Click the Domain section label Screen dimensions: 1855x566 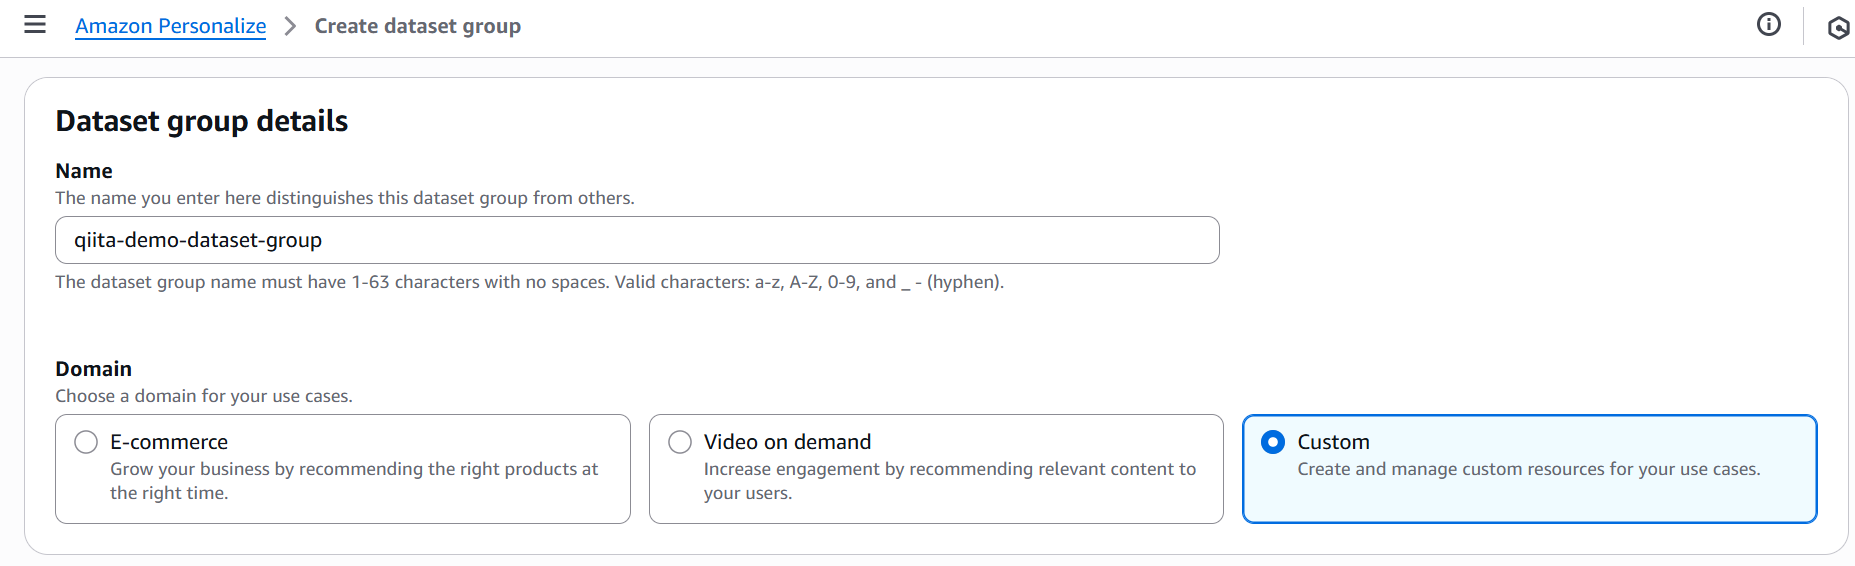(x=93, y=369)
